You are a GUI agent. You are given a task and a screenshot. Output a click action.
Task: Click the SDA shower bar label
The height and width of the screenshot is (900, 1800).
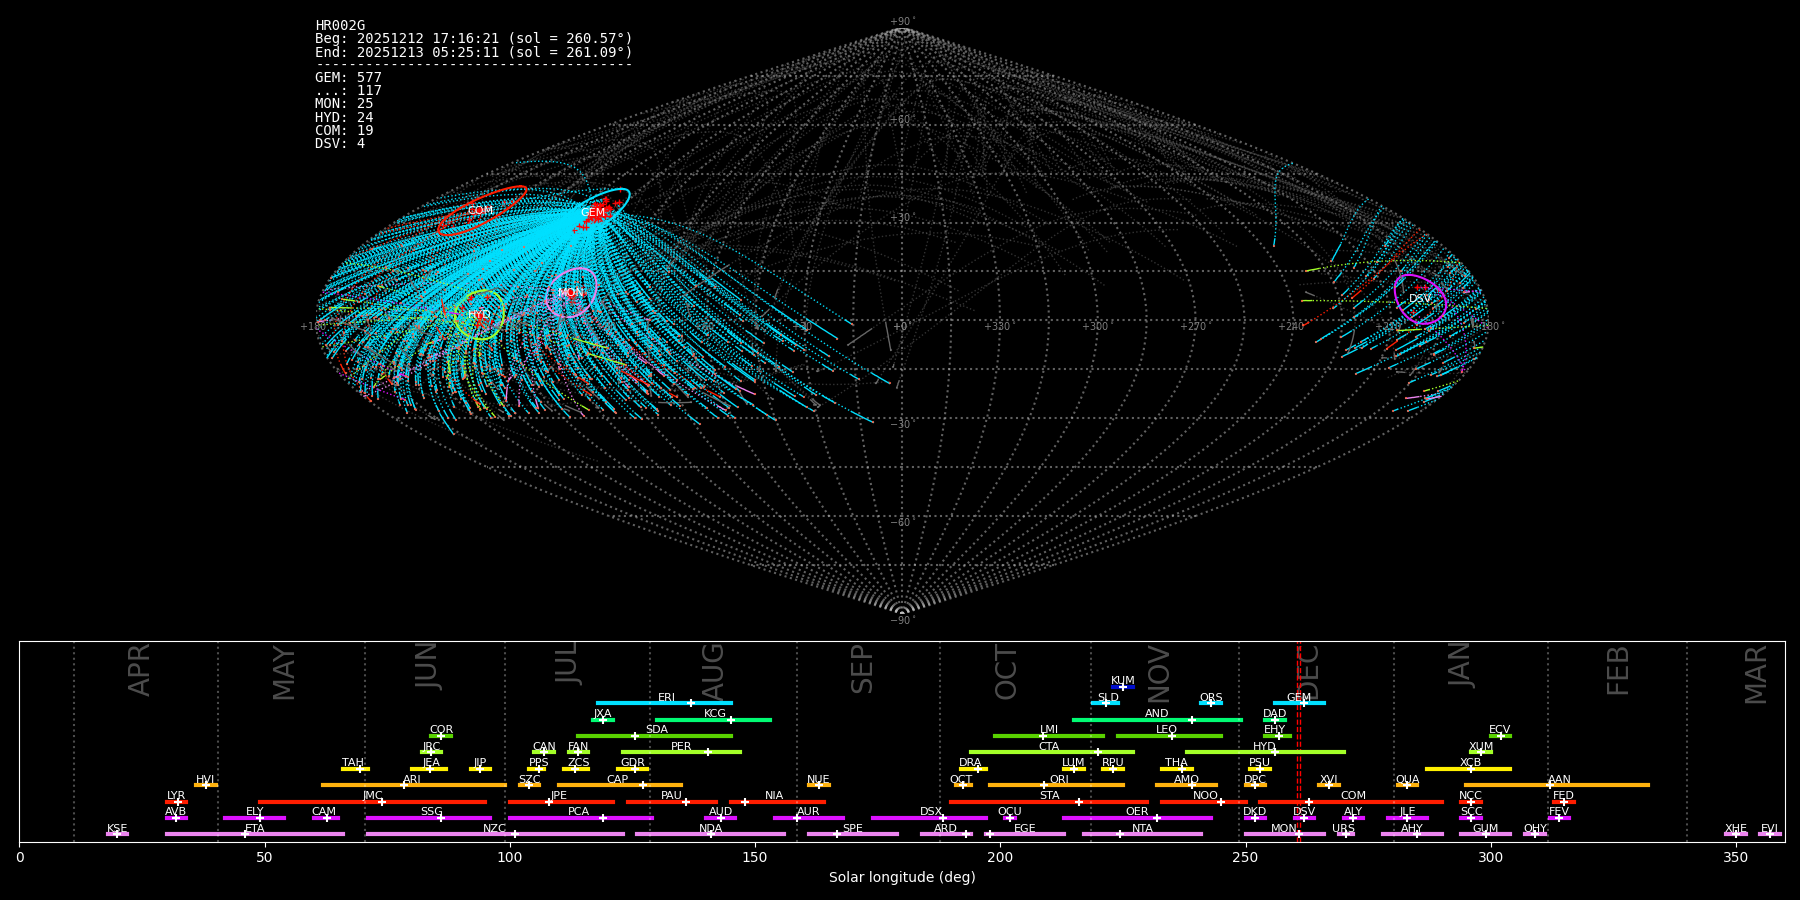click(657, 730)
